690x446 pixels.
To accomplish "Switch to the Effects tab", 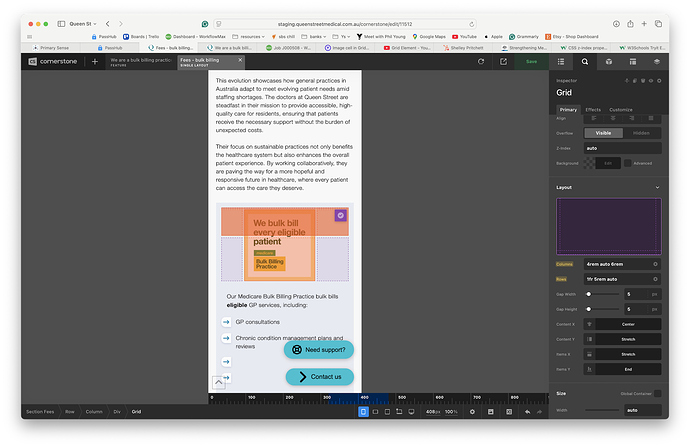I will coord(593,109).
